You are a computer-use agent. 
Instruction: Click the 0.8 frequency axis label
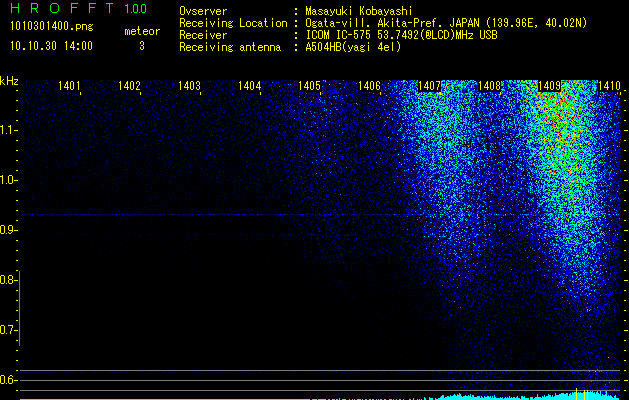point(8,280)
